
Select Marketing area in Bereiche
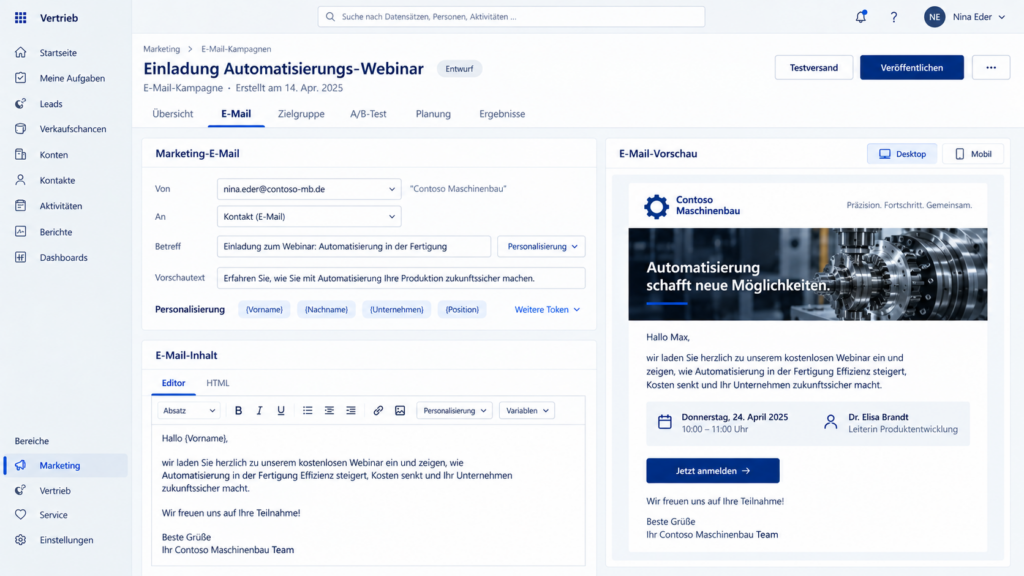(65, 465)
